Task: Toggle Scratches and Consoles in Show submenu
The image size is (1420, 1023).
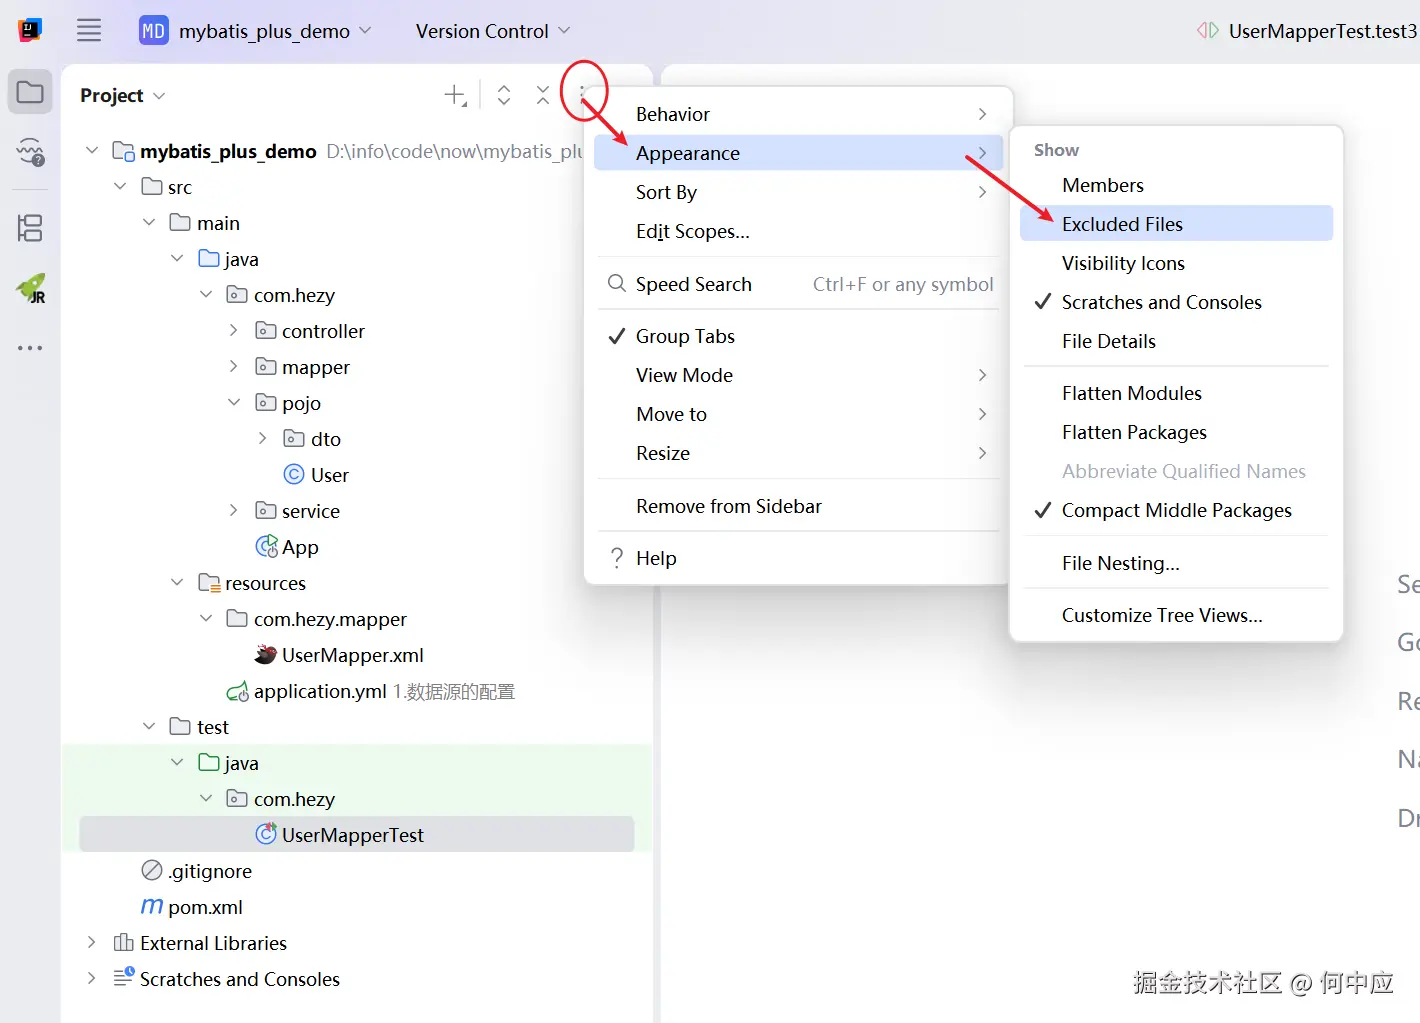Action: pos(1176,302)
